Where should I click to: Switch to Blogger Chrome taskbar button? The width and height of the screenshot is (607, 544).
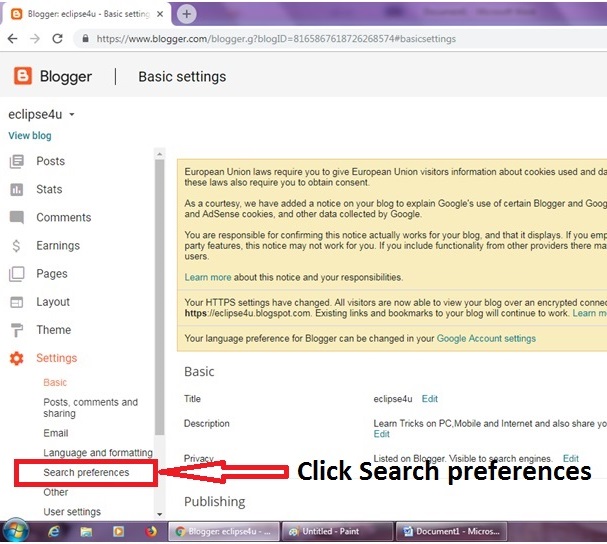(x=224, y=532)
